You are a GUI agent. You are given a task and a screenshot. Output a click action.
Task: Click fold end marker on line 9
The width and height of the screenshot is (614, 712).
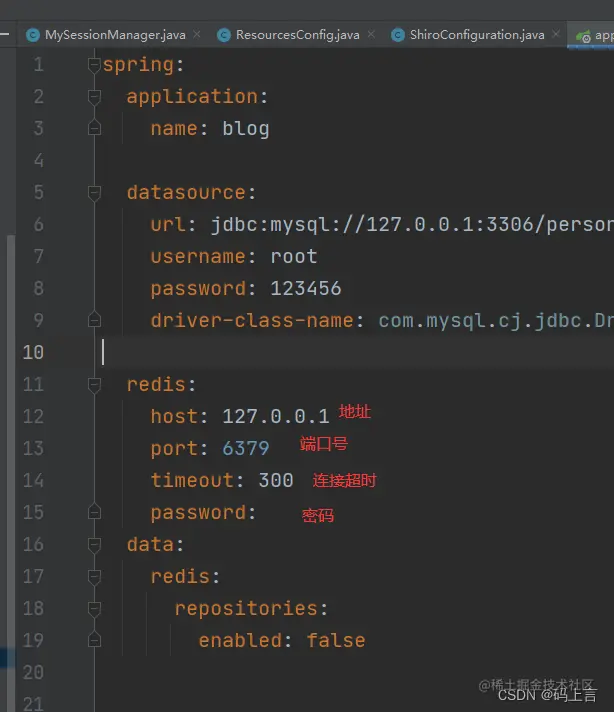coord(94,320)
